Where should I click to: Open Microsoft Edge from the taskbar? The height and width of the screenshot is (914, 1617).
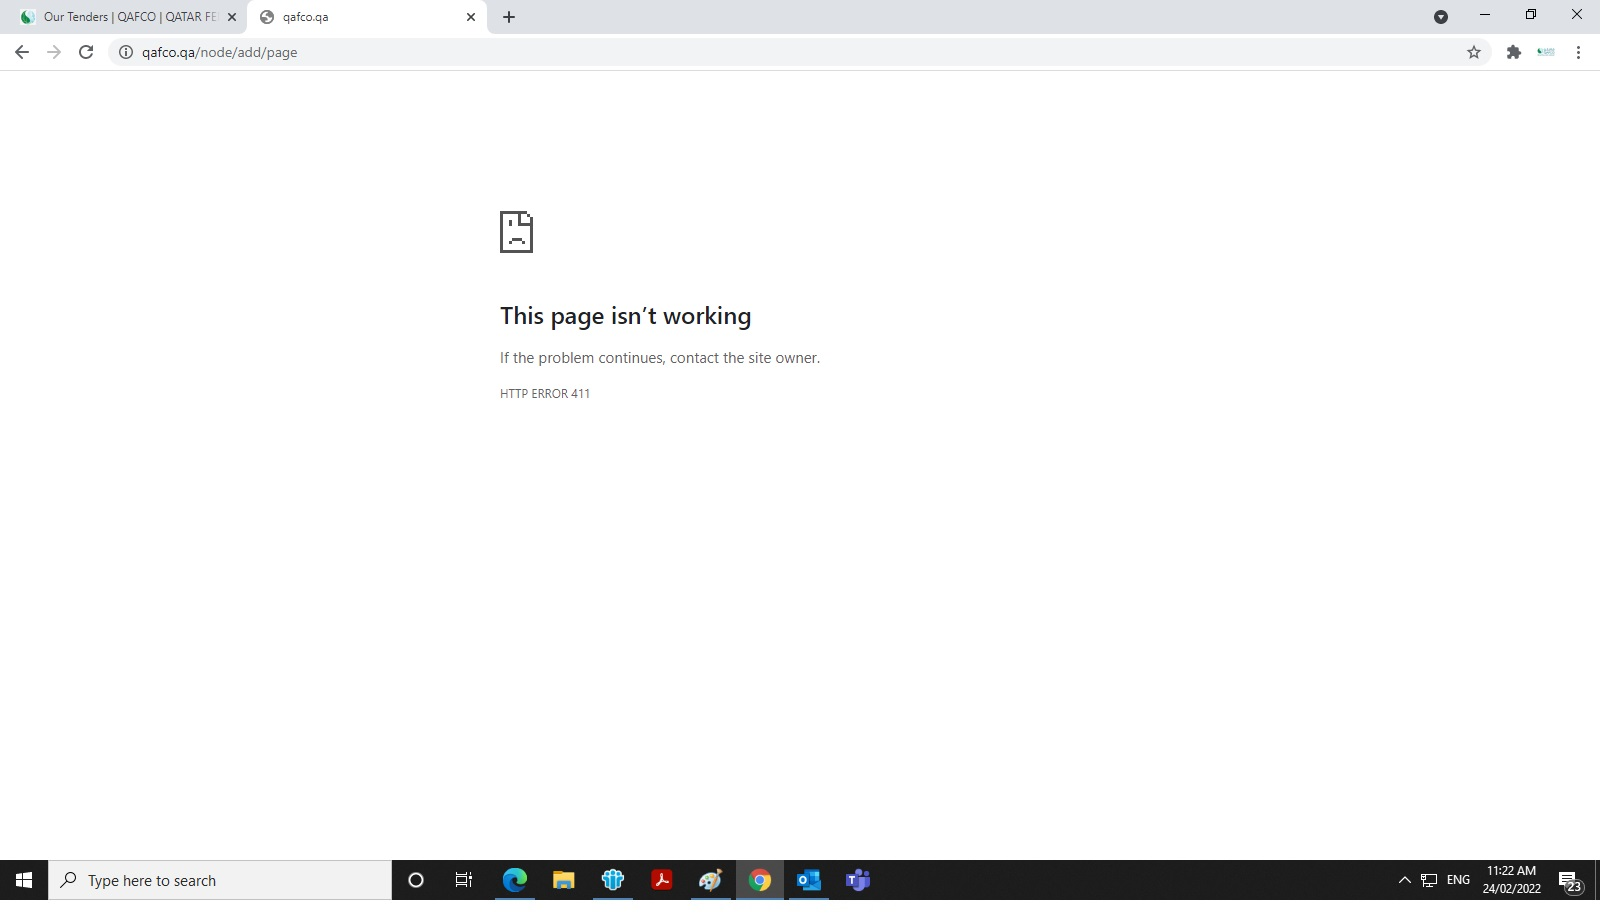[x=514, y=880]
